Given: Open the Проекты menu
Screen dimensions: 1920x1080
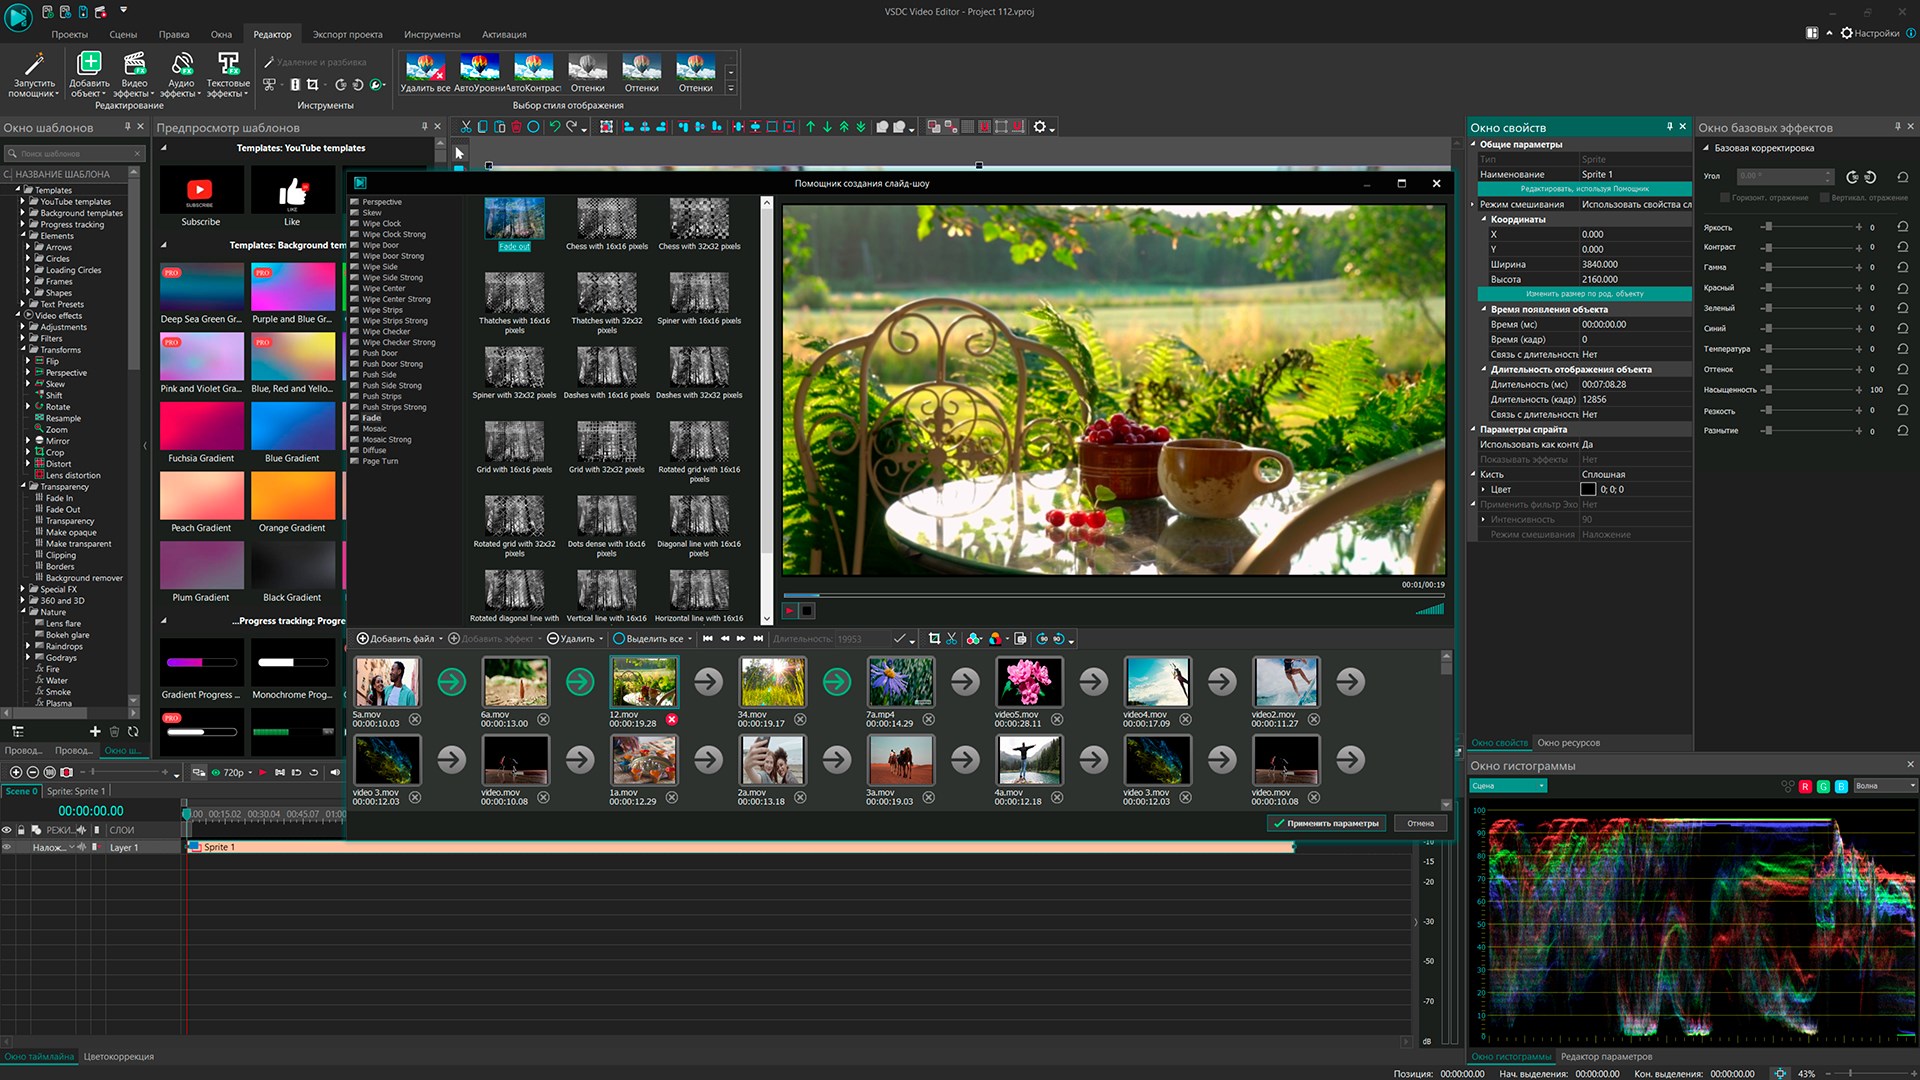Looking at the screenshot, I should (x=69, y=34).
